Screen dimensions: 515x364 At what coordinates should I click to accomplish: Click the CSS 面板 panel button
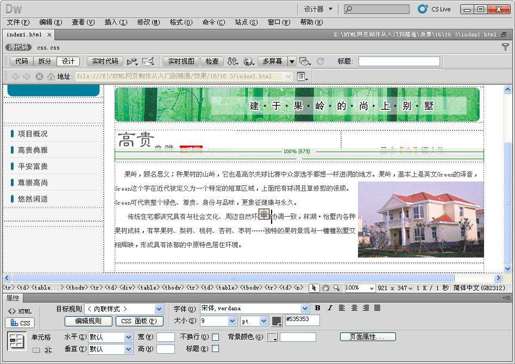point(139,321)
